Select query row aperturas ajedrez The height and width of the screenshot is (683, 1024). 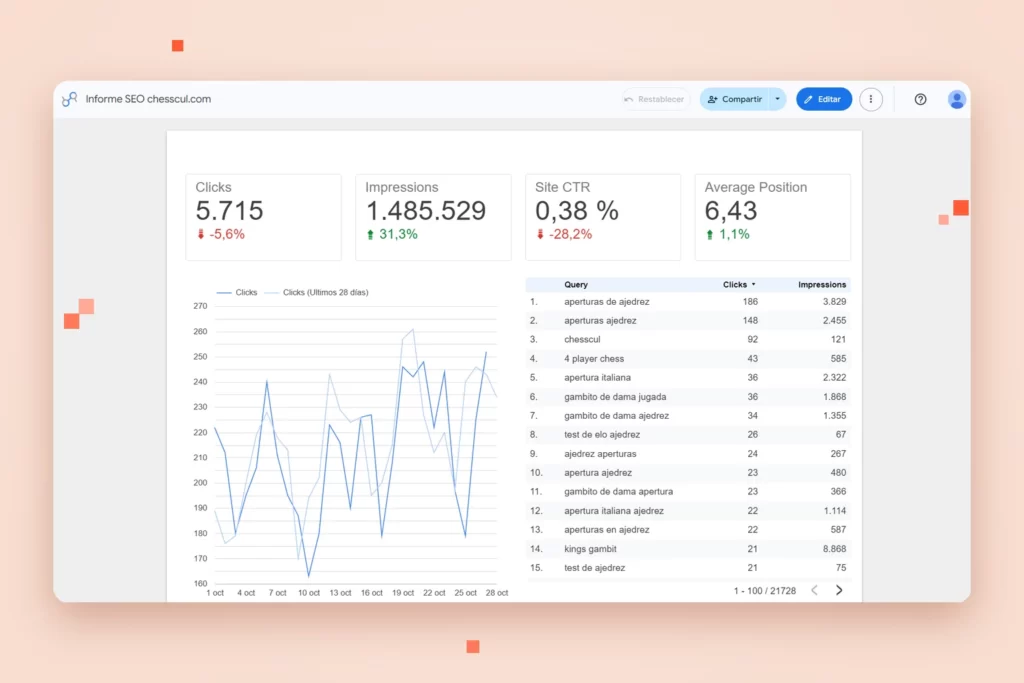pyautogui.click(x=688, y=321)
